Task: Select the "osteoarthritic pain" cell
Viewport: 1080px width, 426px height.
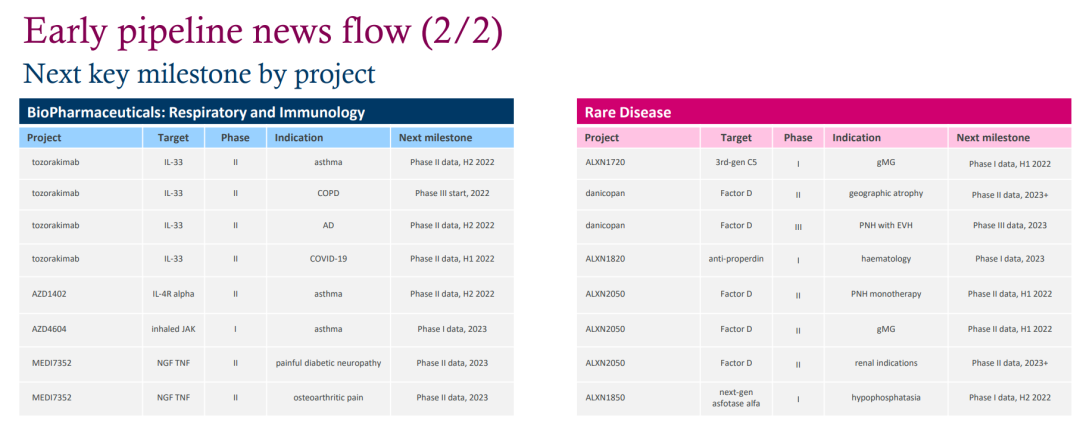Action: click(328, 397)
